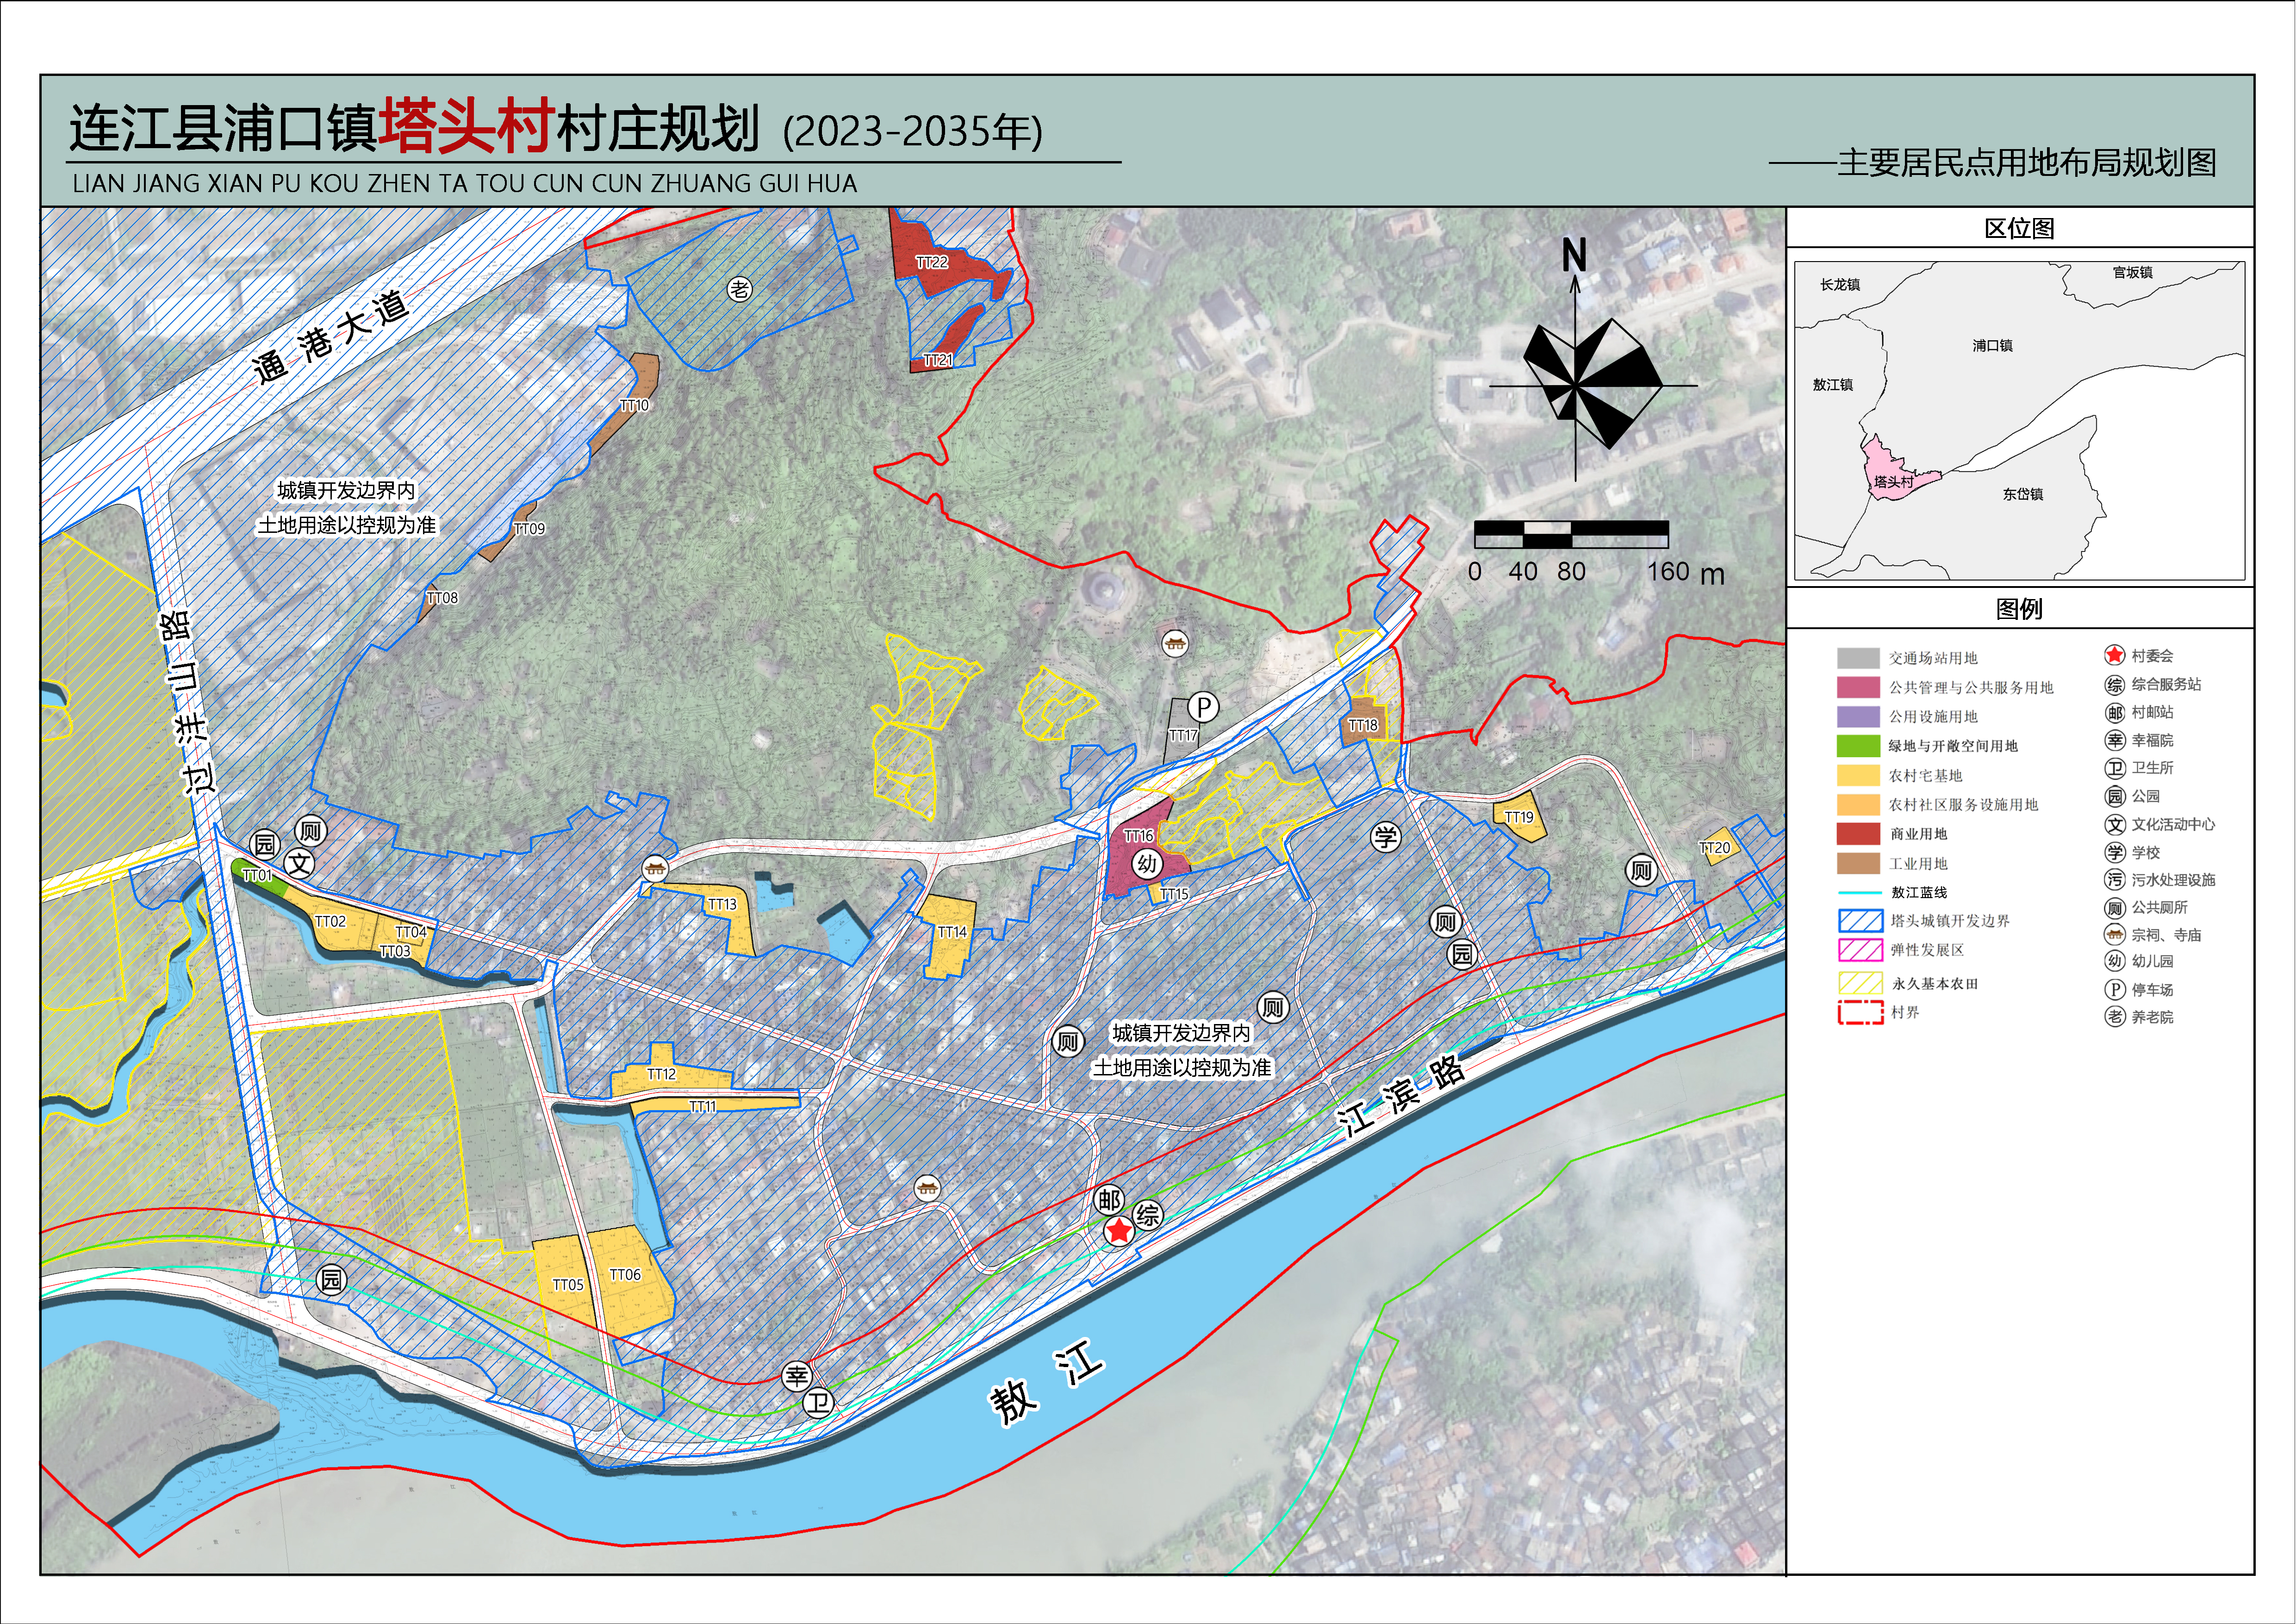The width and height of the screenshot is (2296, 1624).
Task: Click the 幸 happiness home icon near the river
Action: click(796, 1376)
